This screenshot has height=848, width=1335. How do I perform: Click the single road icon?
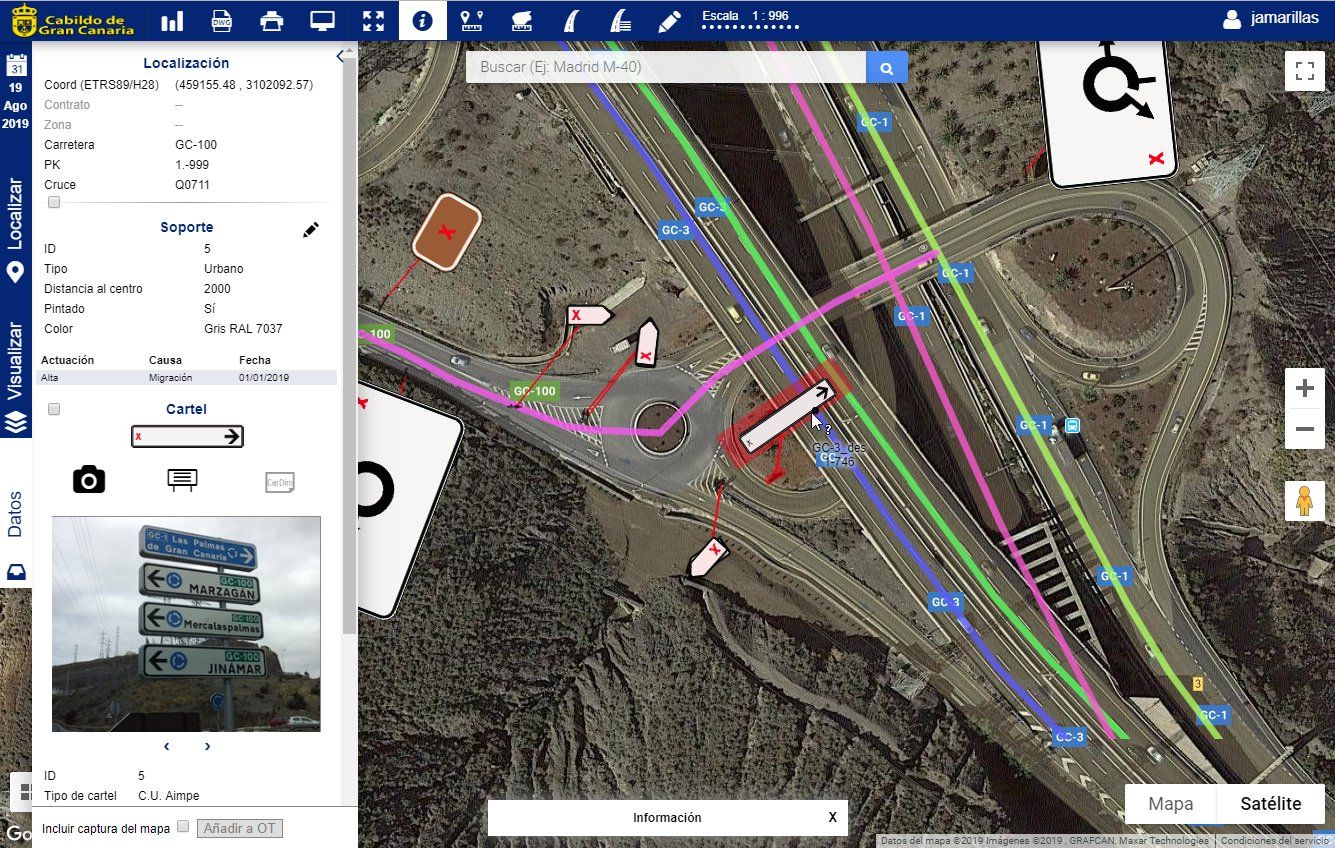(x=570, y=20)
